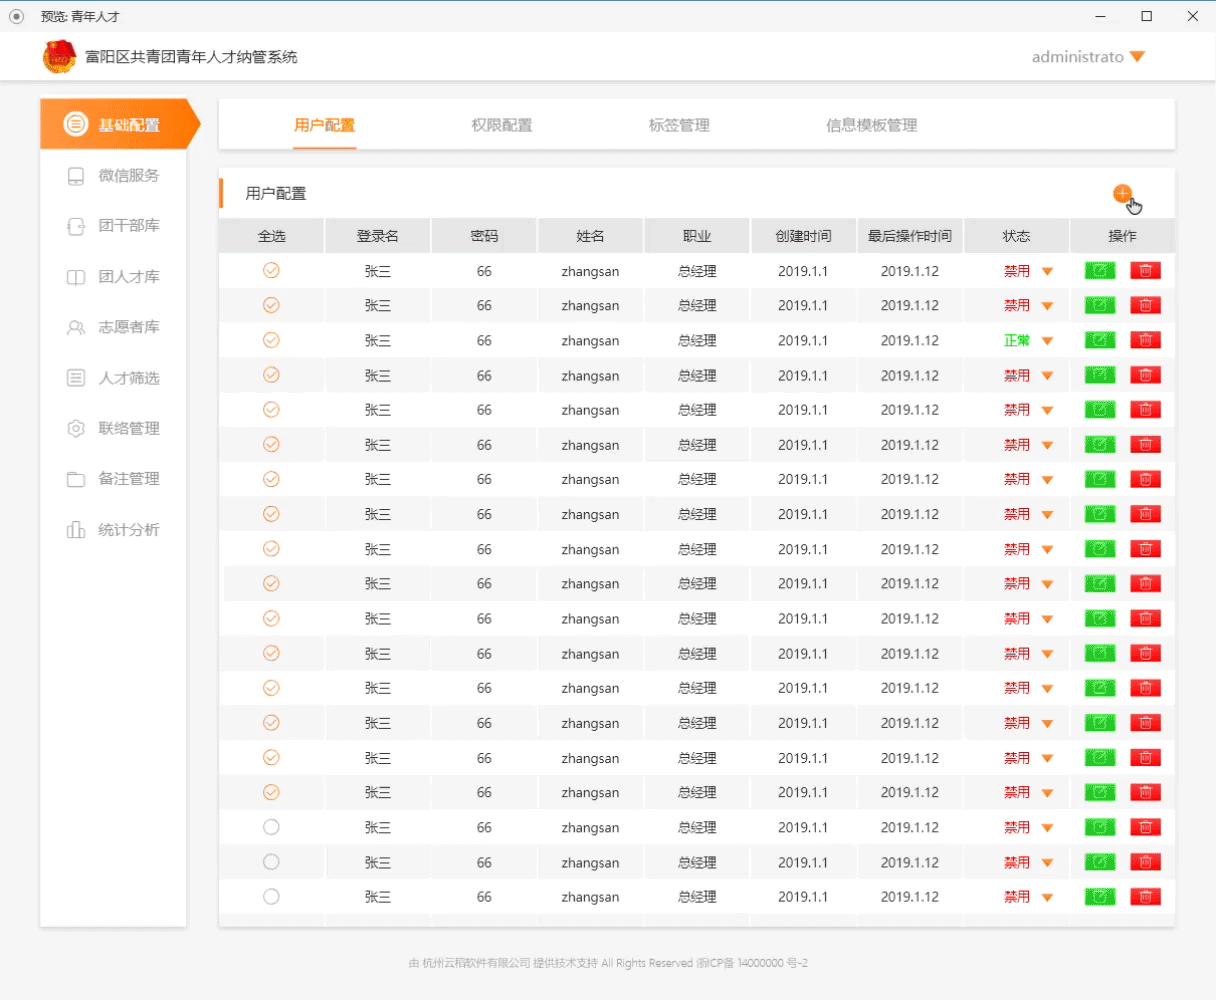
Task: Select 志愿者库 in the sidebar
Action: tap(113, 327)
